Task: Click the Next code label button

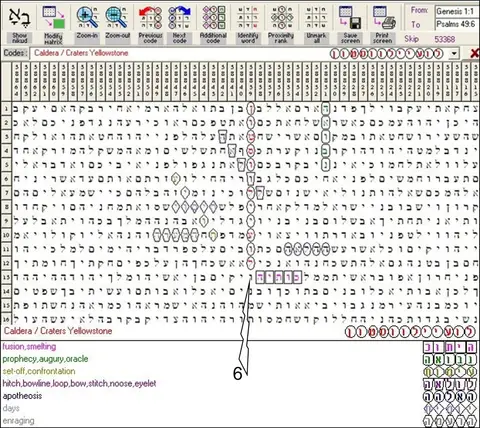Action: coord(179,38)
